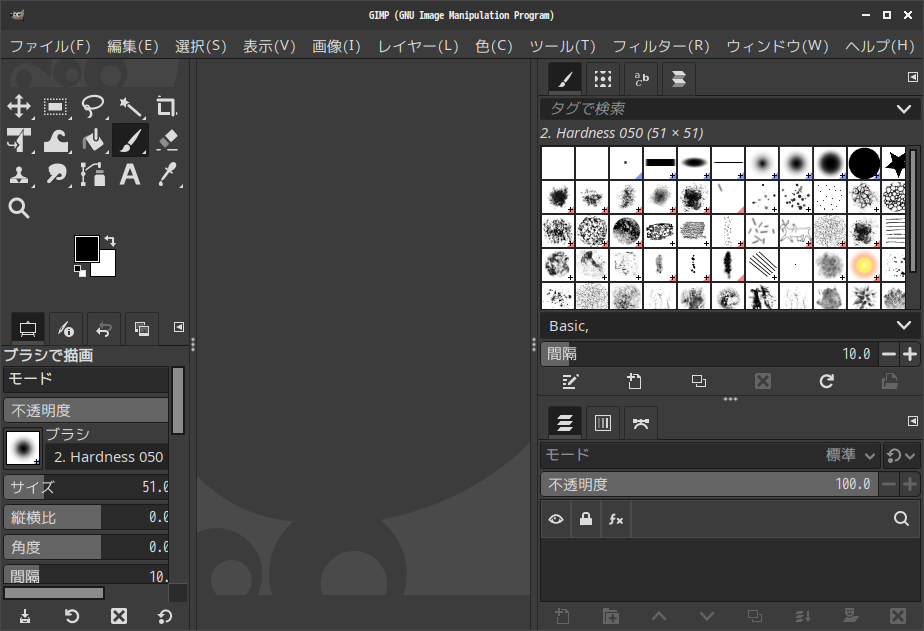Select the Free Select lasso tool
This screenshot has height=631, width=924.
click(93, 107)
